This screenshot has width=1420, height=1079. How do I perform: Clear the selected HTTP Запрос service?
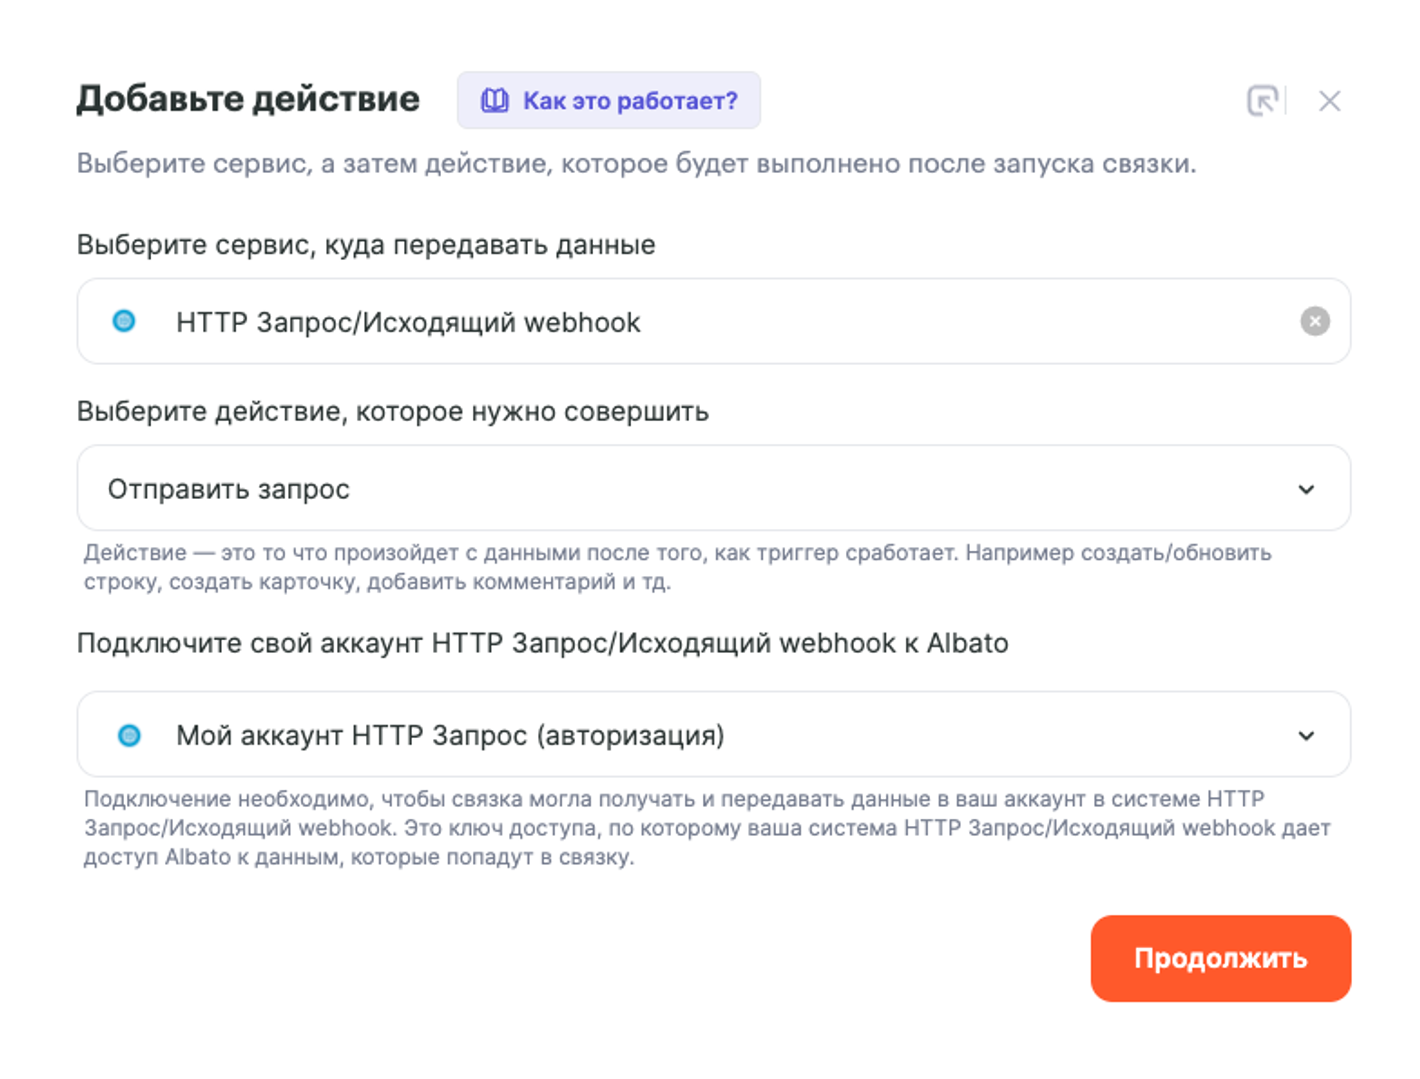[x=1314, y=321]
